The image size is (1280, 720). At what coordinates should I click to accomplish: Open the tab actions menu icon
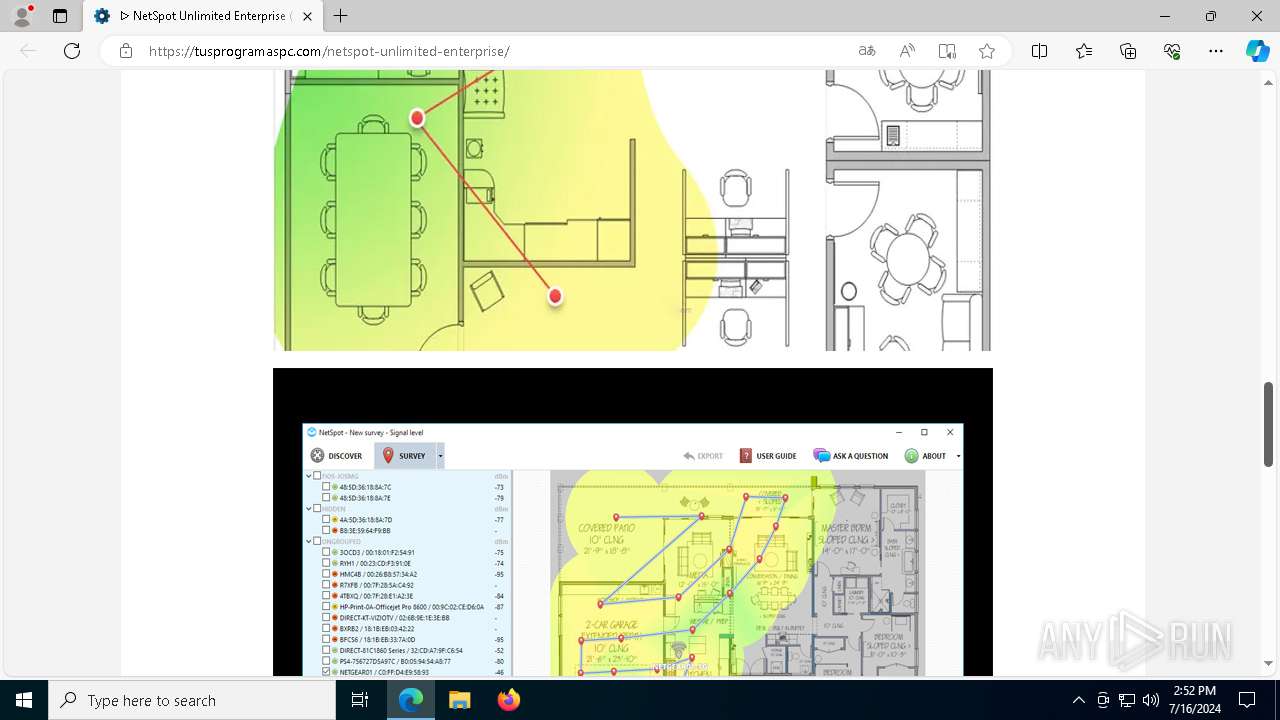coord(60,16)
